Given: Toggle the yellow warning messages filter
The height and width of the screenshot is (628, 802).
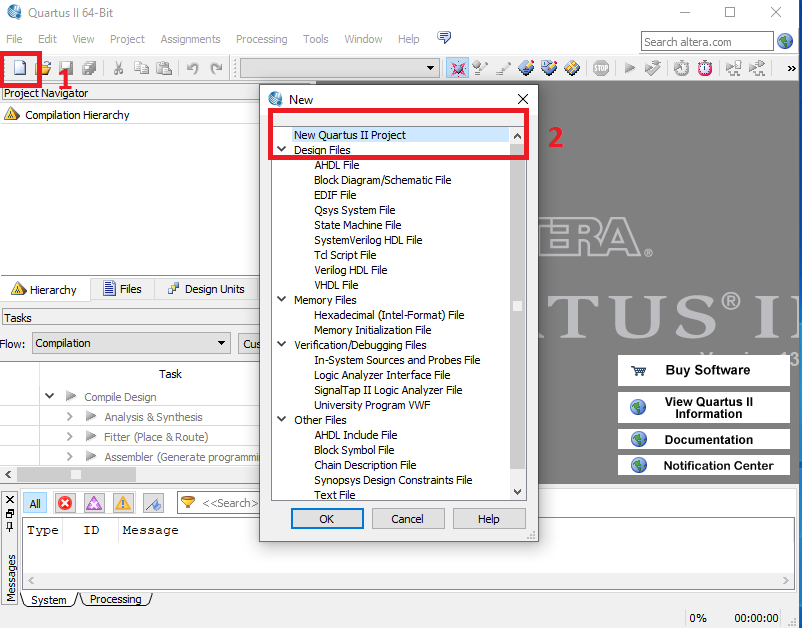Looking at the screenshot, I should [123, 503].
